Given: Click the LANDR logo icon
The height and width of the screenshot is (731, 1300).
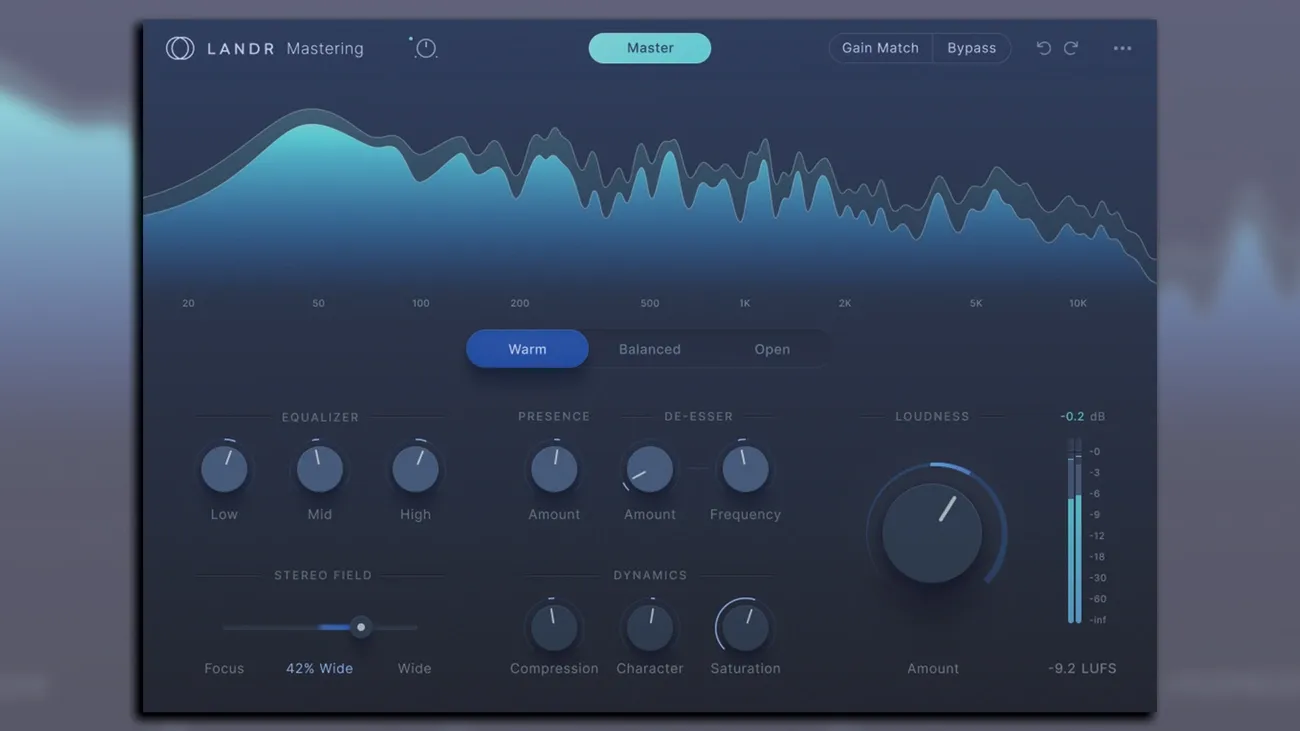Looking at the screenshot, I should [x=180, y=48].
